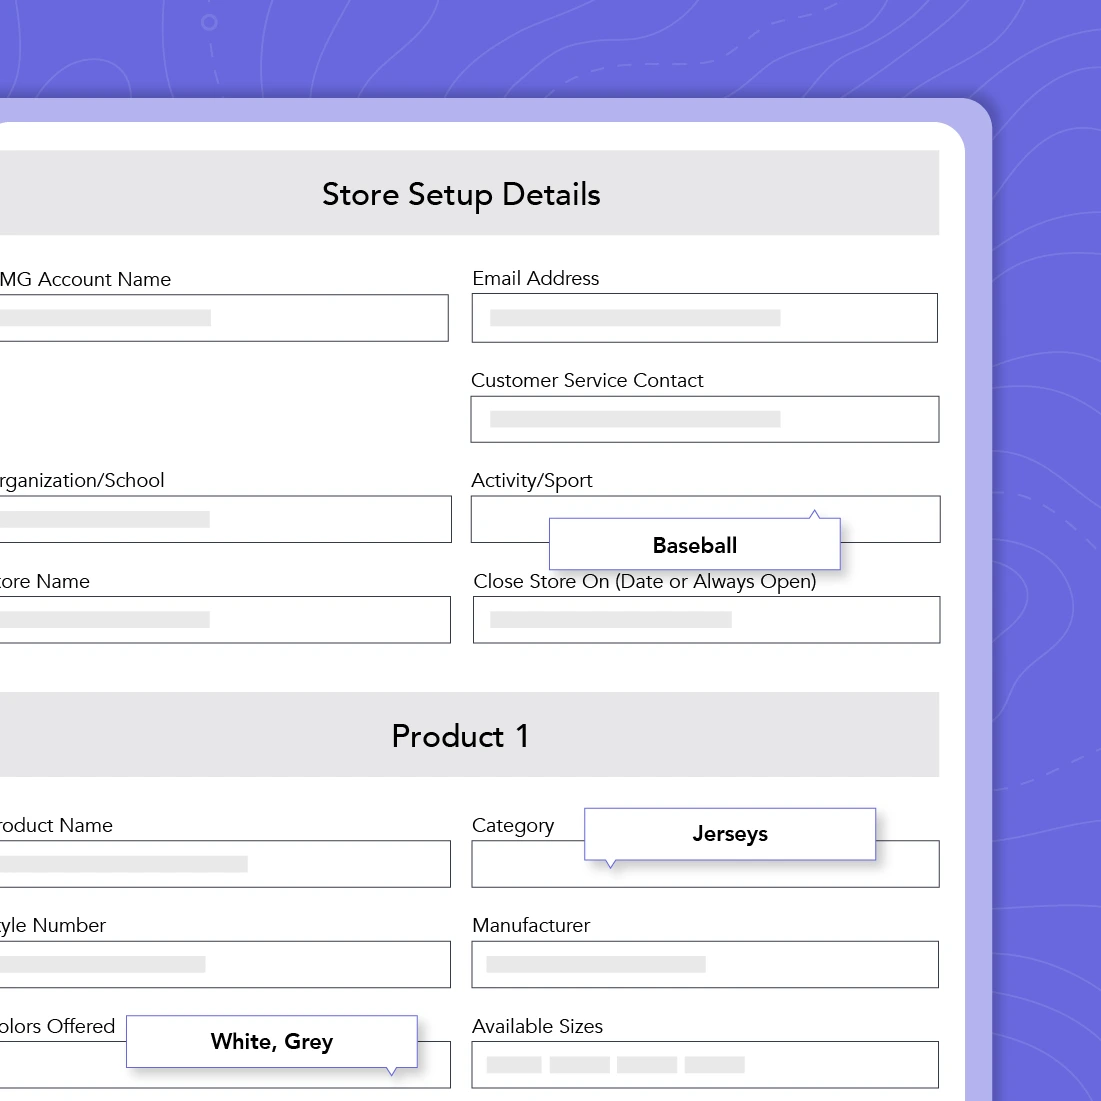Click the Customer Service Contact field

coord(704,419)
